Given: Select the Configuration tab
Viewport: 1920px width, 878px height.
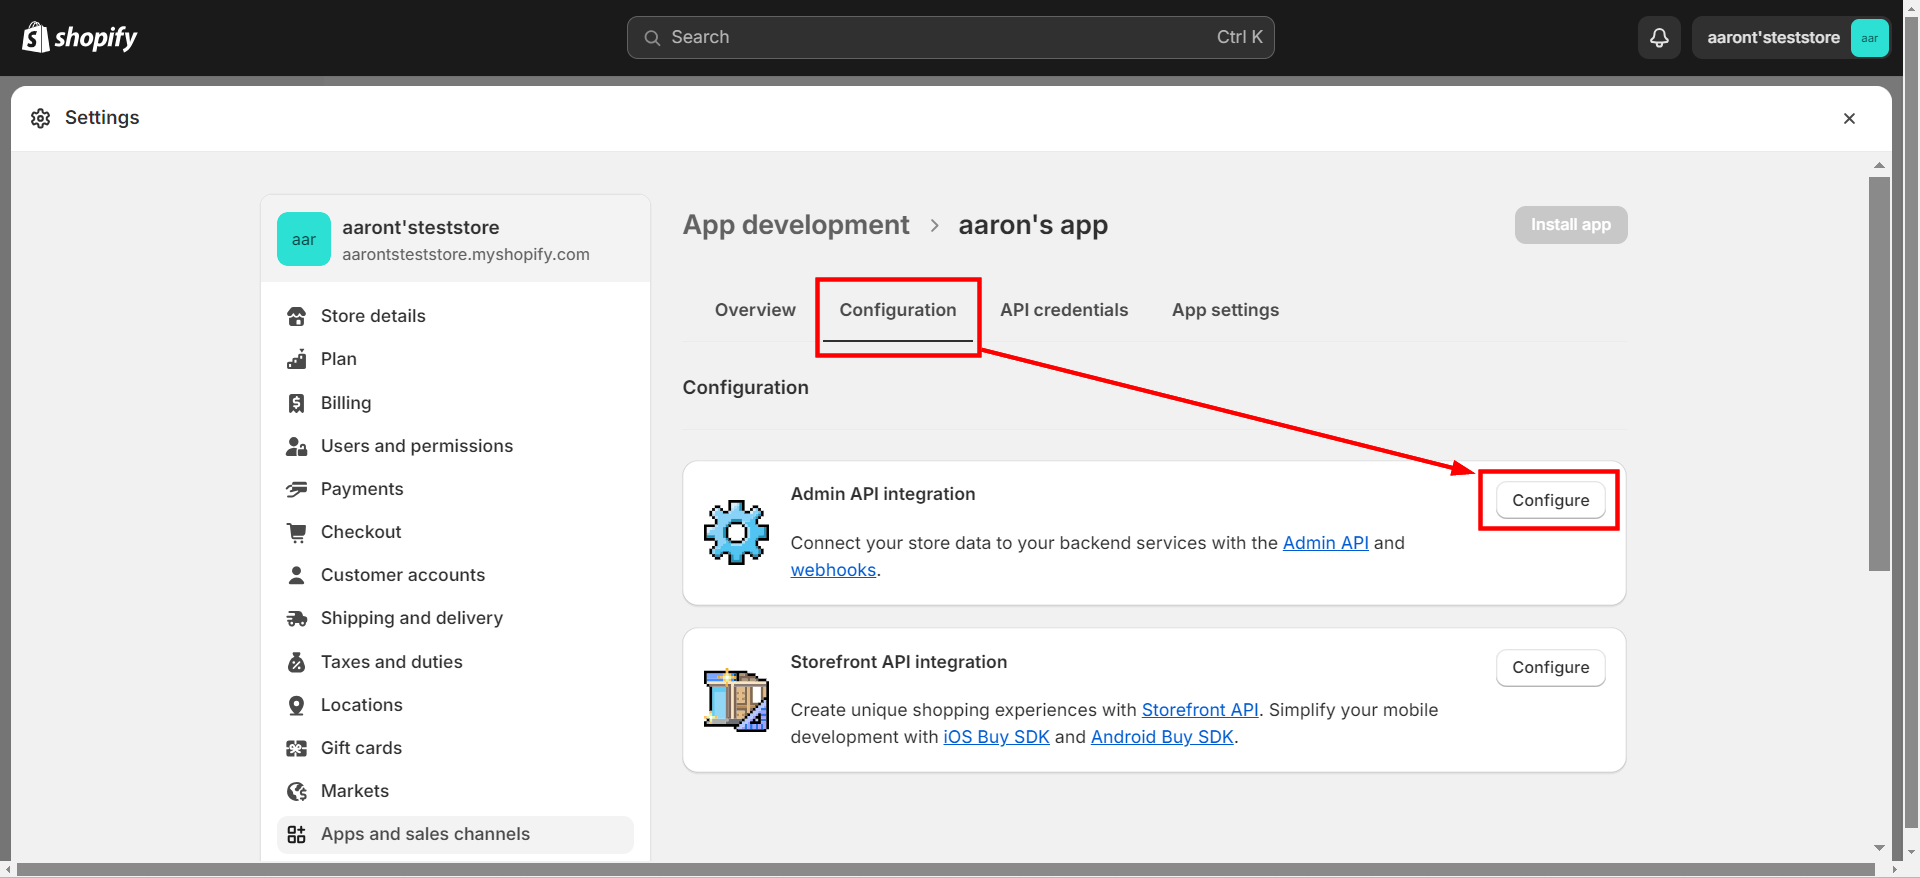Looking at the screenshot, I should pos(898,310).
